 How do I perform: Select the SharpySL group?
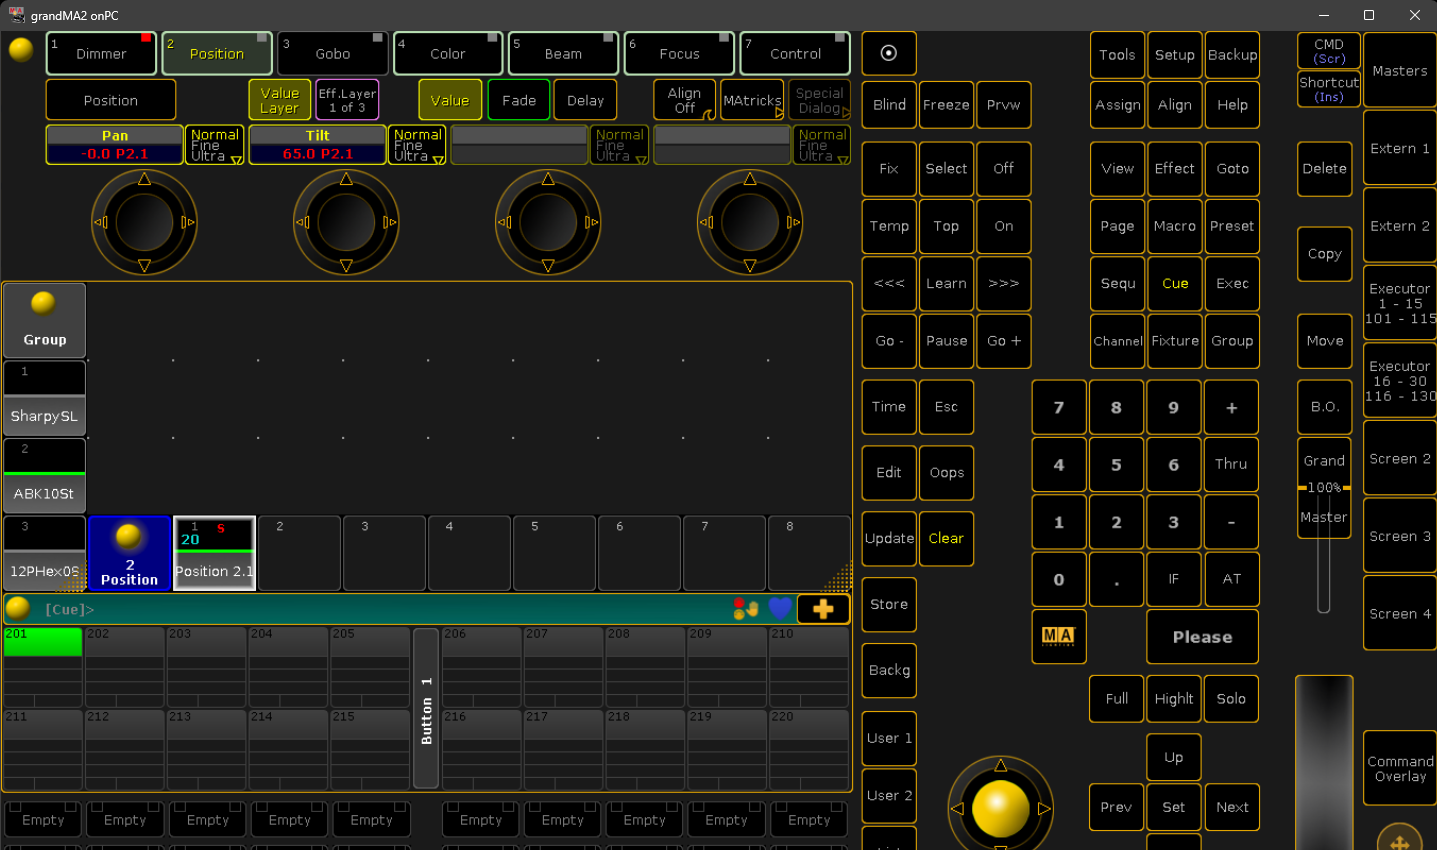point(44,398)
